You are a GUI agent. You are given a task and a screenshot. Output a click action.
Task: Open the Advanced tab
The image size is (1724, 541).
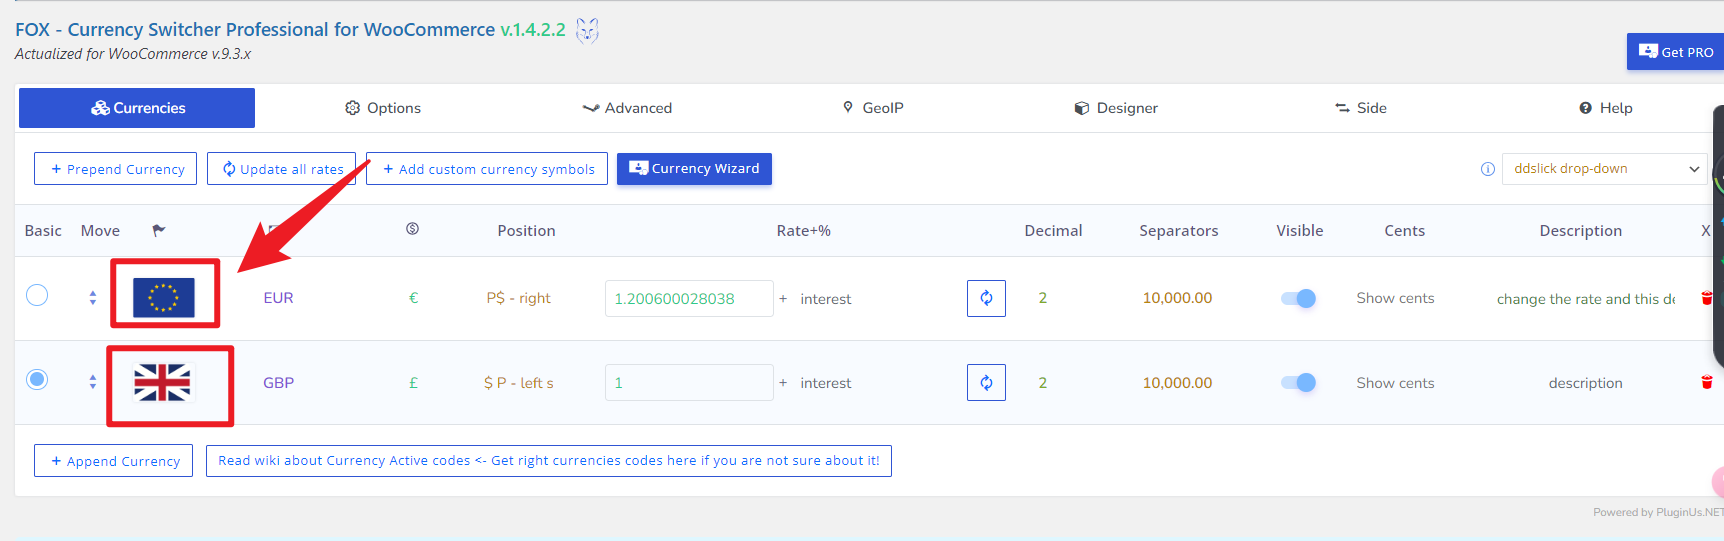[x=627, y=108]
